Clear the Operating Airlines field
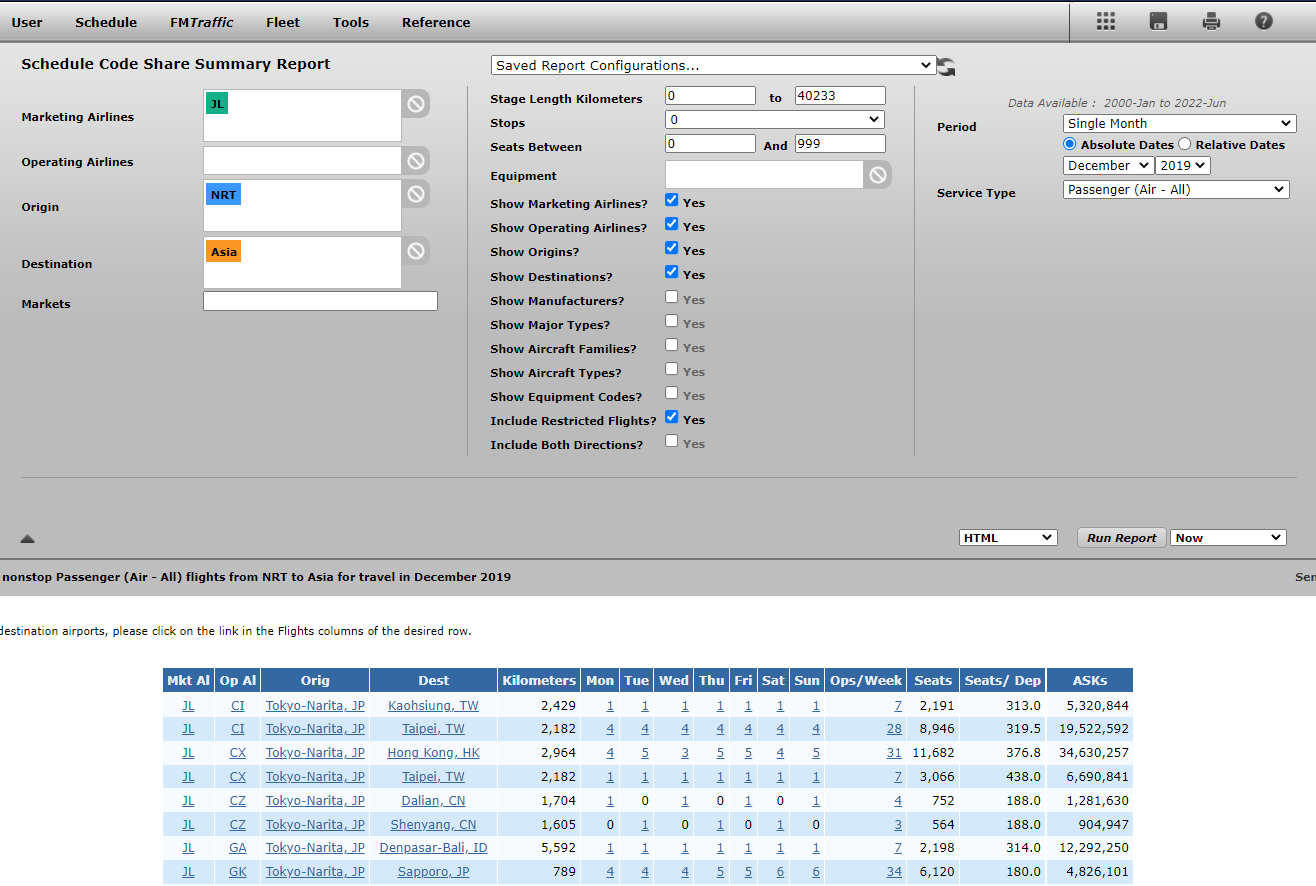 tap(416, 160)
